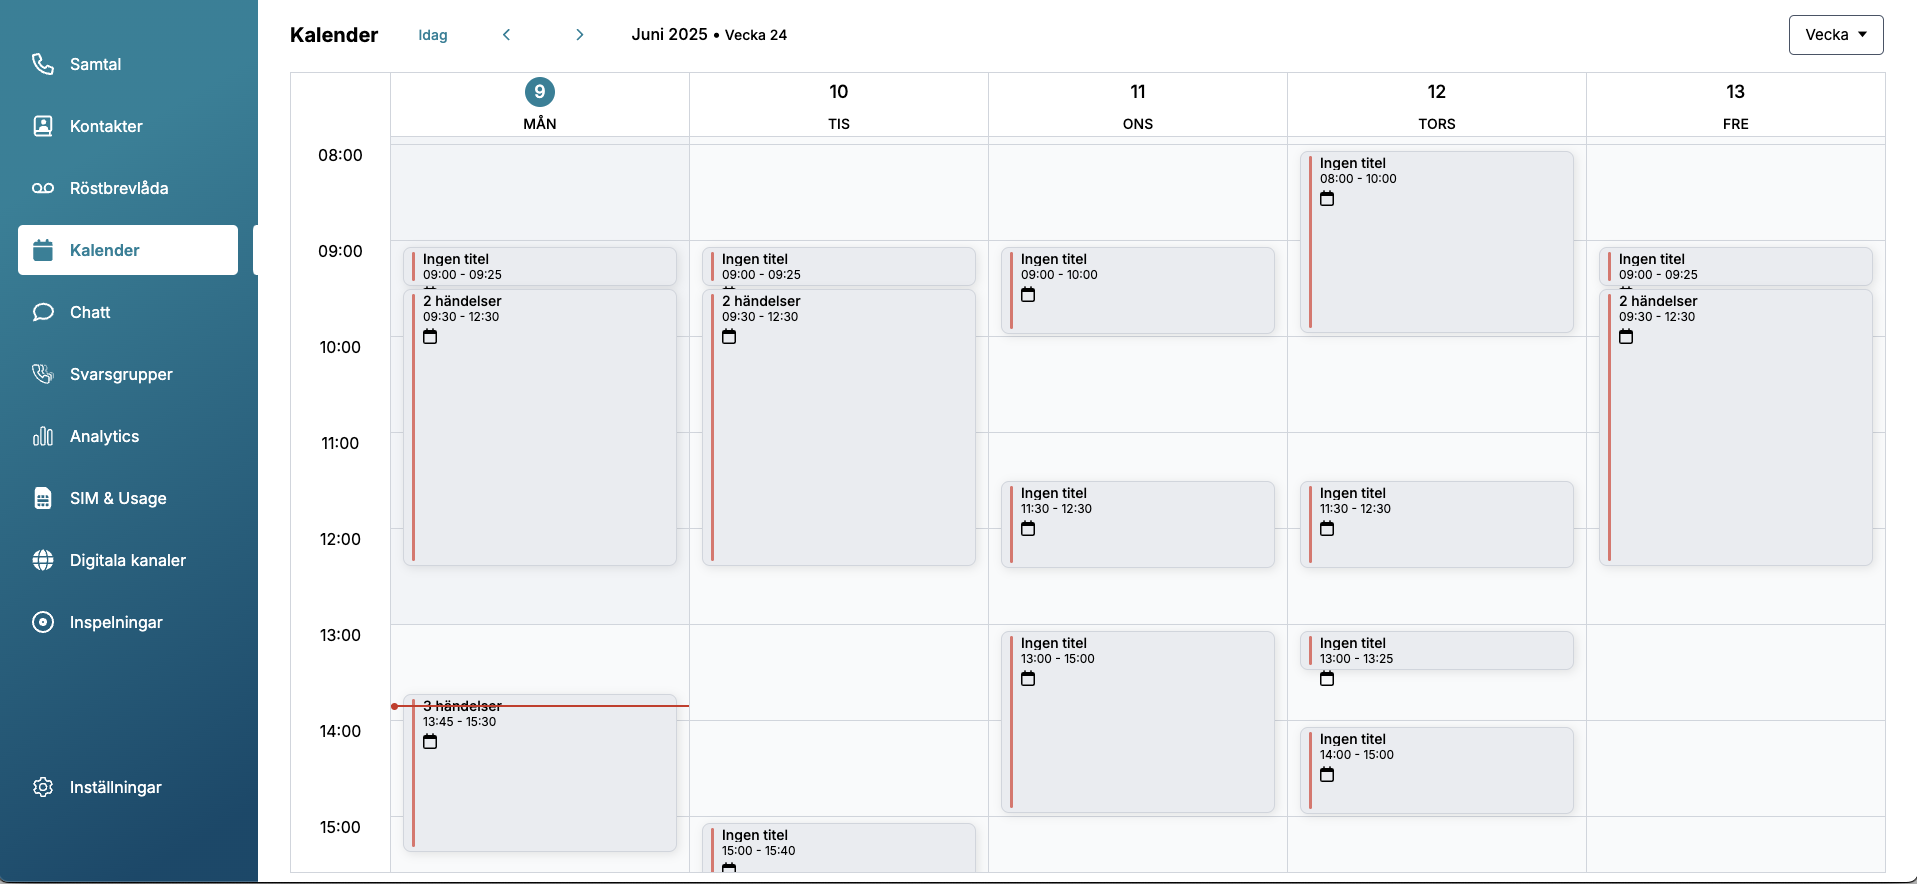This screenshot has width=1917, height=884.
Task: Open the Kalender sidebar menu item
Action: pyautogui.click(x=128, y=250)
